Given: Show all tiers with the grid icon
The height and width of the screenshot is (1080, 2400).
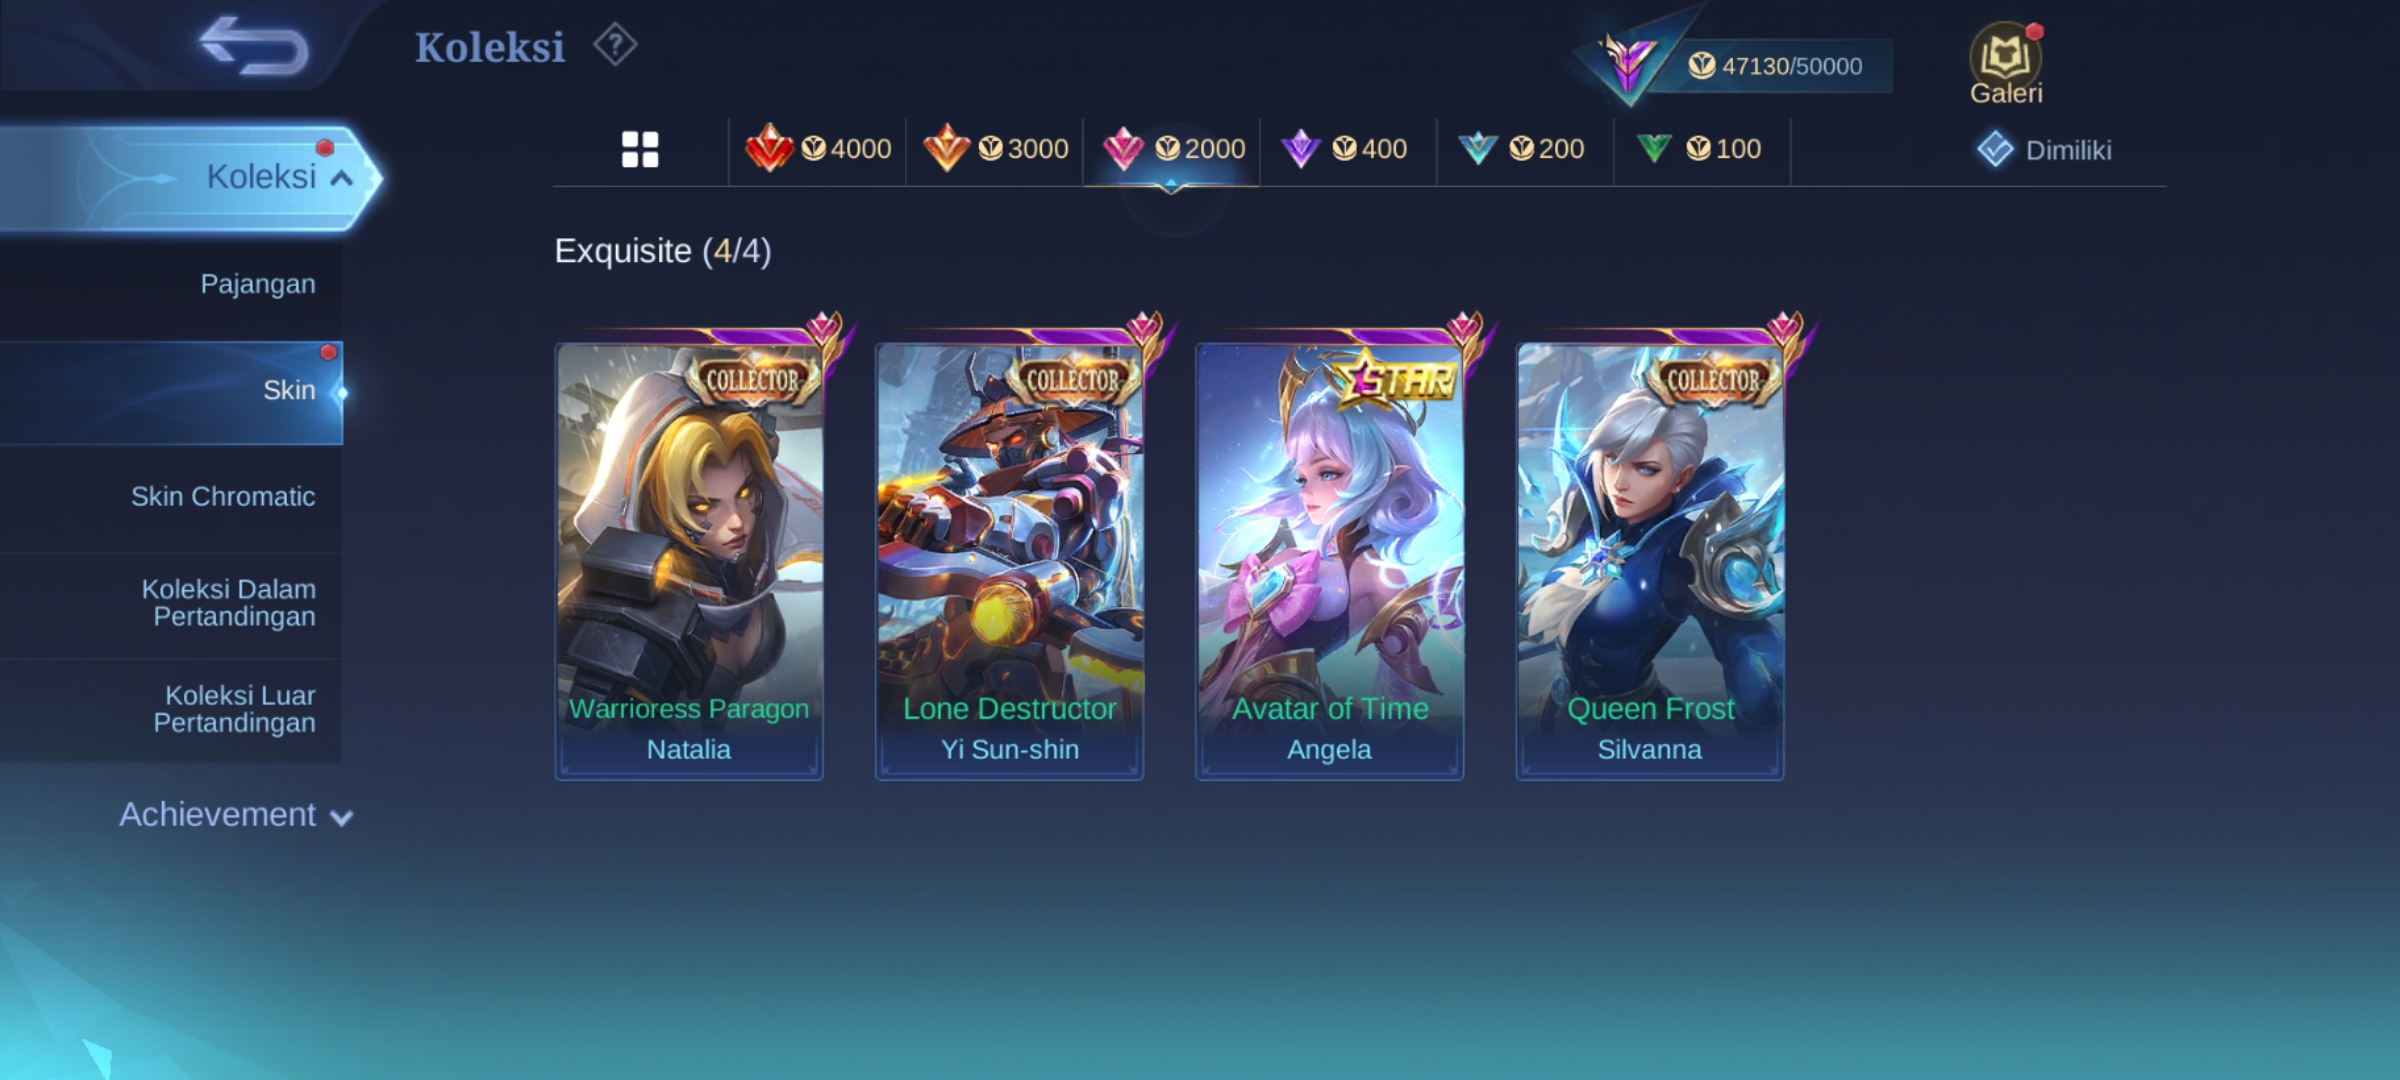Looking at the screenshot, I should coord(640,150).
